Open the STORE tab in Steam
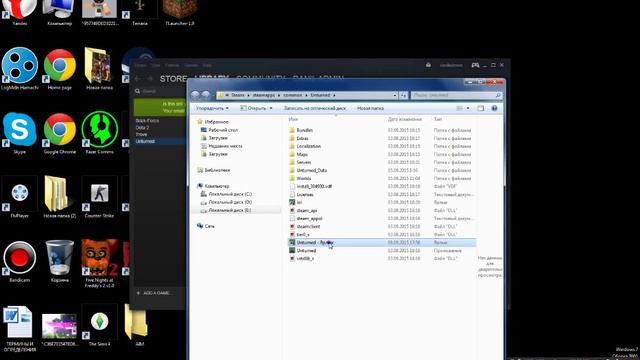The height and width of the screenshot is (360, 640). tap(173, 78)
